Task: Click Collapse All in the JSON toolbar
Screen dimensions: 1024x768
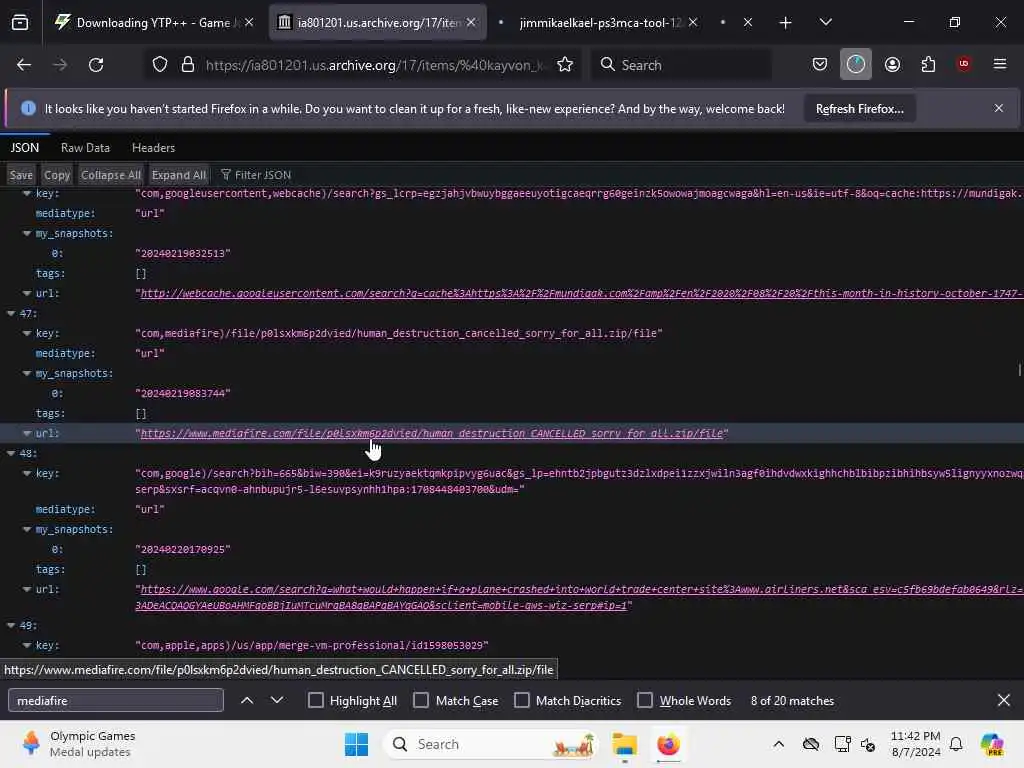Action: tap(110, 175)
